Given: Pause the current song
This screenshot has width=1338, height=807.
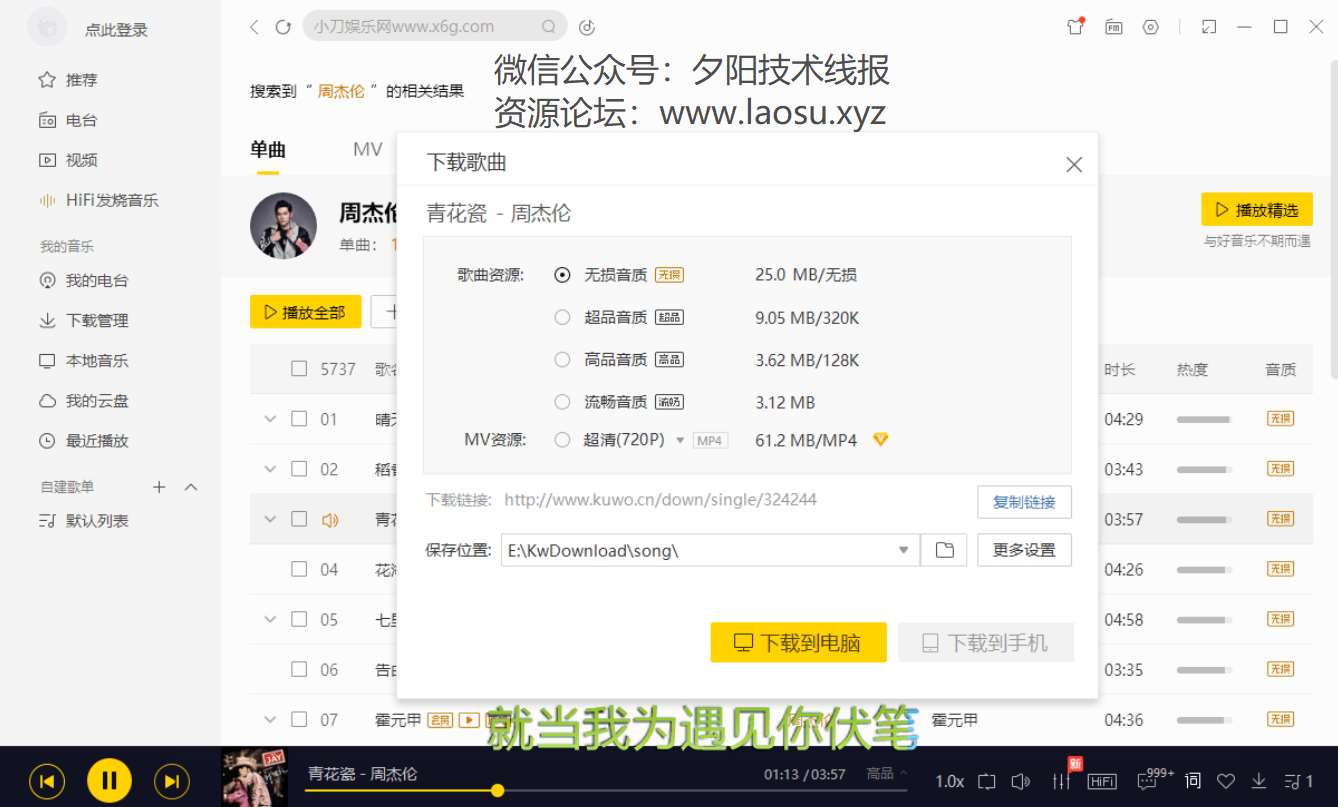Looking at the screenshot, I should pos(109,780).
